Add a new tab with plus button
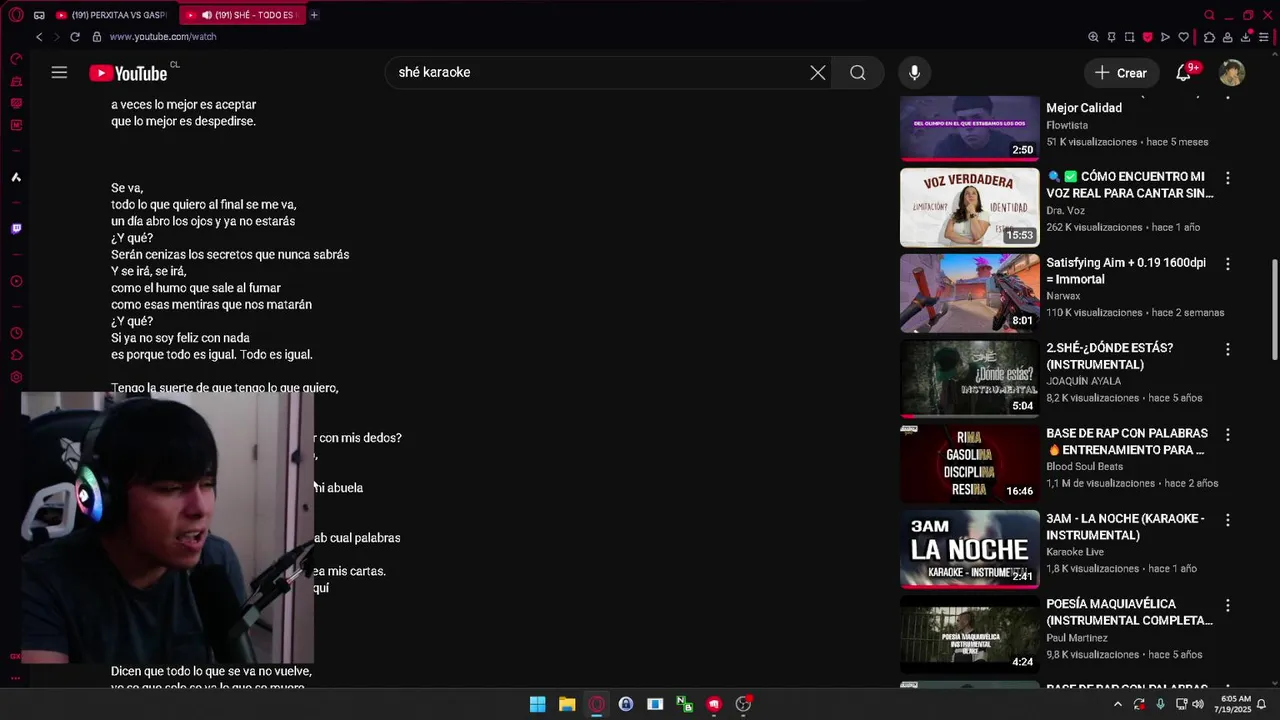The image size is (1280, 720). pos(314,15)
